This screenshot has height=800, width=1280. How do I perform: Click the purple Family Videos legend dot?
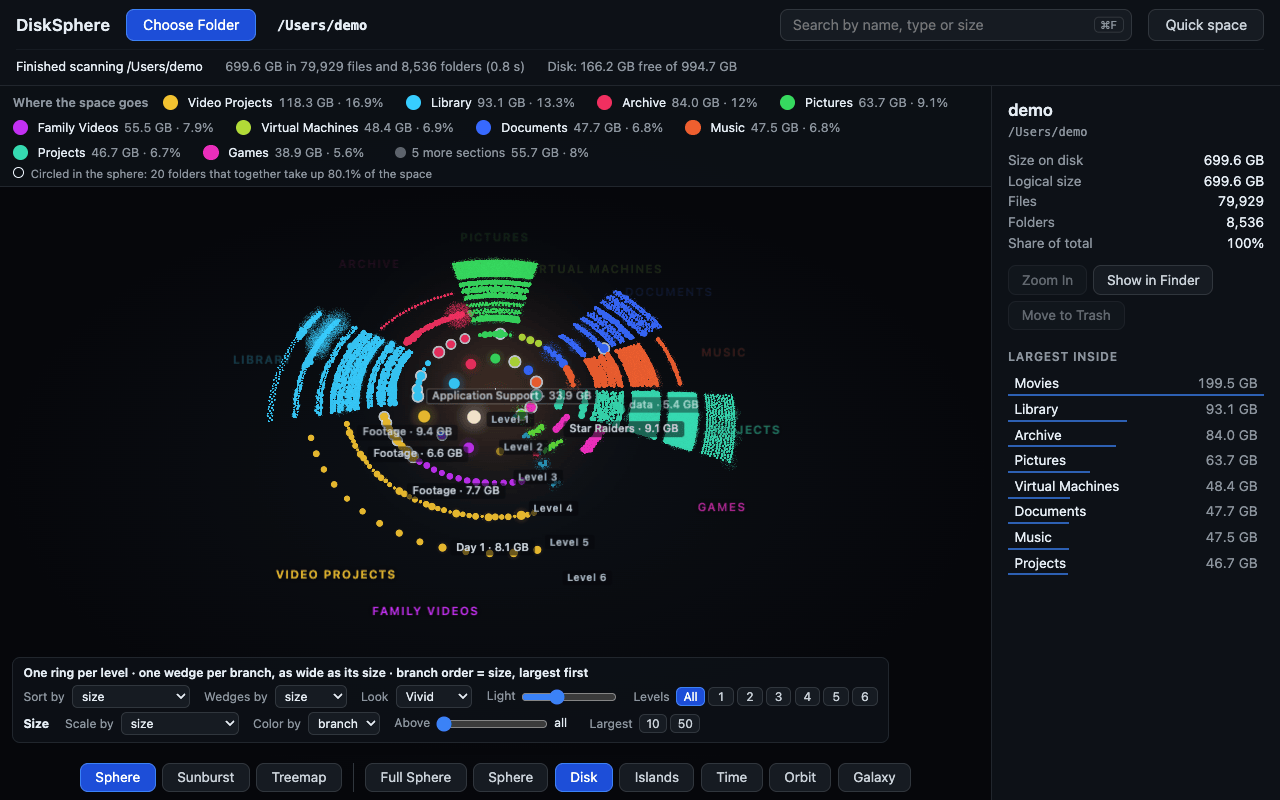pos(21,128)
